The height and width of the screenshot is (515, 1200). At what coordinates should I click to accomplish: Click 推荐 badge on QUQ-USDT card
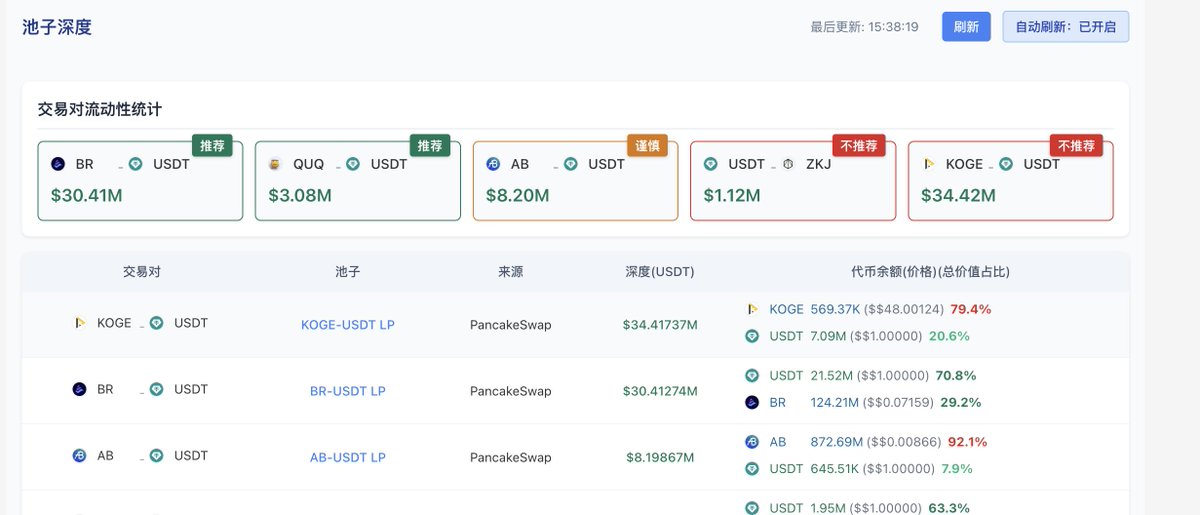pyautogui.click(x=430, y=146)
